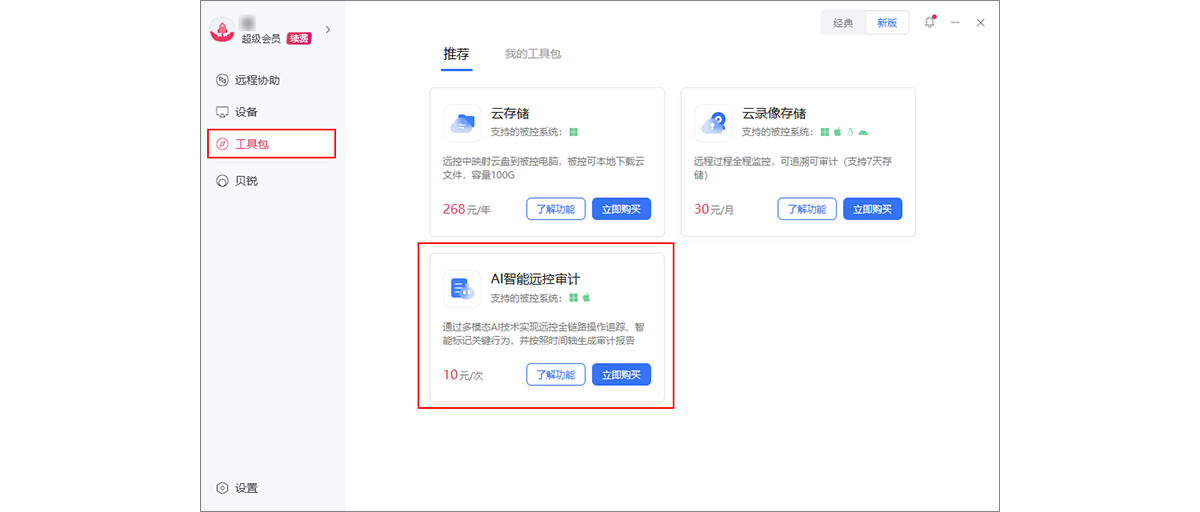Image resolution: width=1200 pixels, height=512 pixels.
Task: Click the Android icon on 云录像存储 card
Action: pyautogui.click(x=863, y=132)
